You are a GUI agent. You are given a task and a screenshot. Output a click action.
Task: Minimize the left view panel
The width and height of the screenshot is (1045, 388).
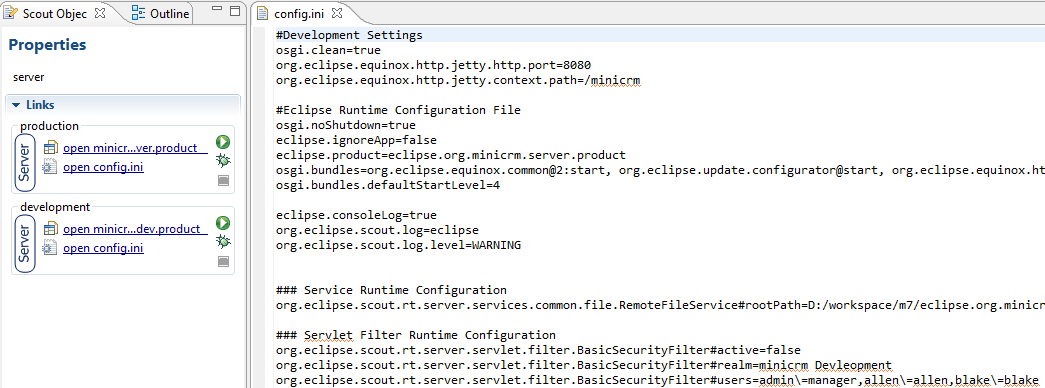217,10
